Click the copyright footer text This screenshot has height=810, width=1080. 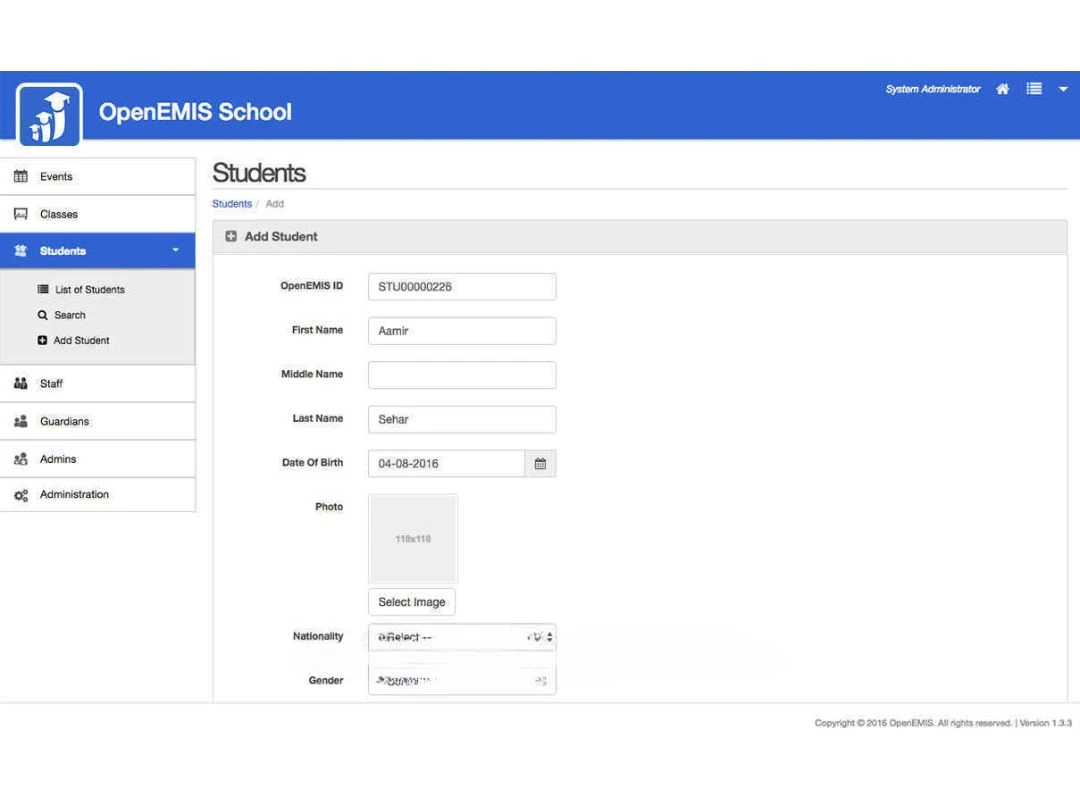point(943,723)
